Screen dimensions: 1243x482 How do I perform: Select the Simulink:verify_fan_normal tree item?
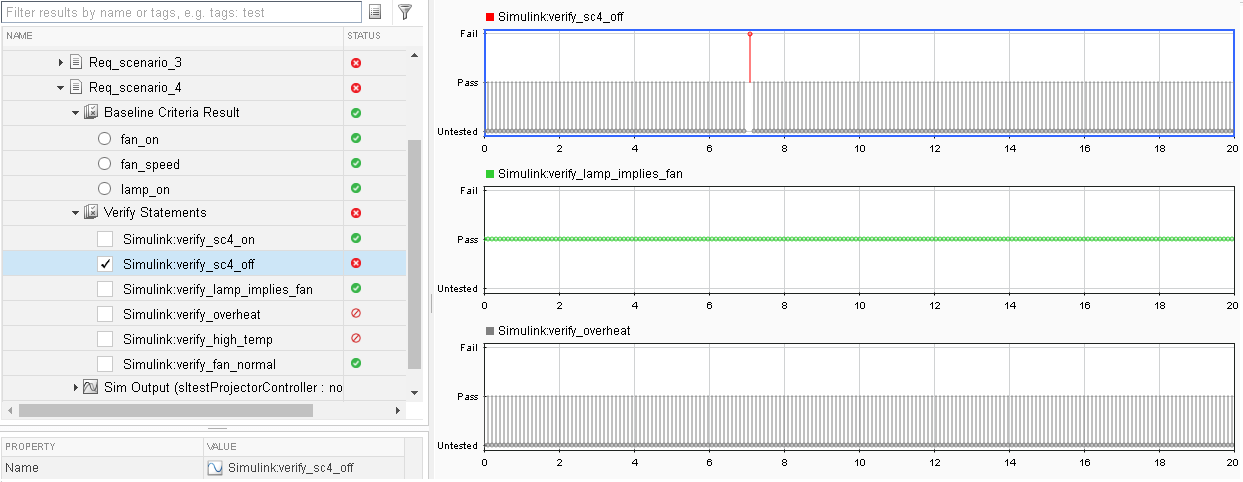pos(199,364)
